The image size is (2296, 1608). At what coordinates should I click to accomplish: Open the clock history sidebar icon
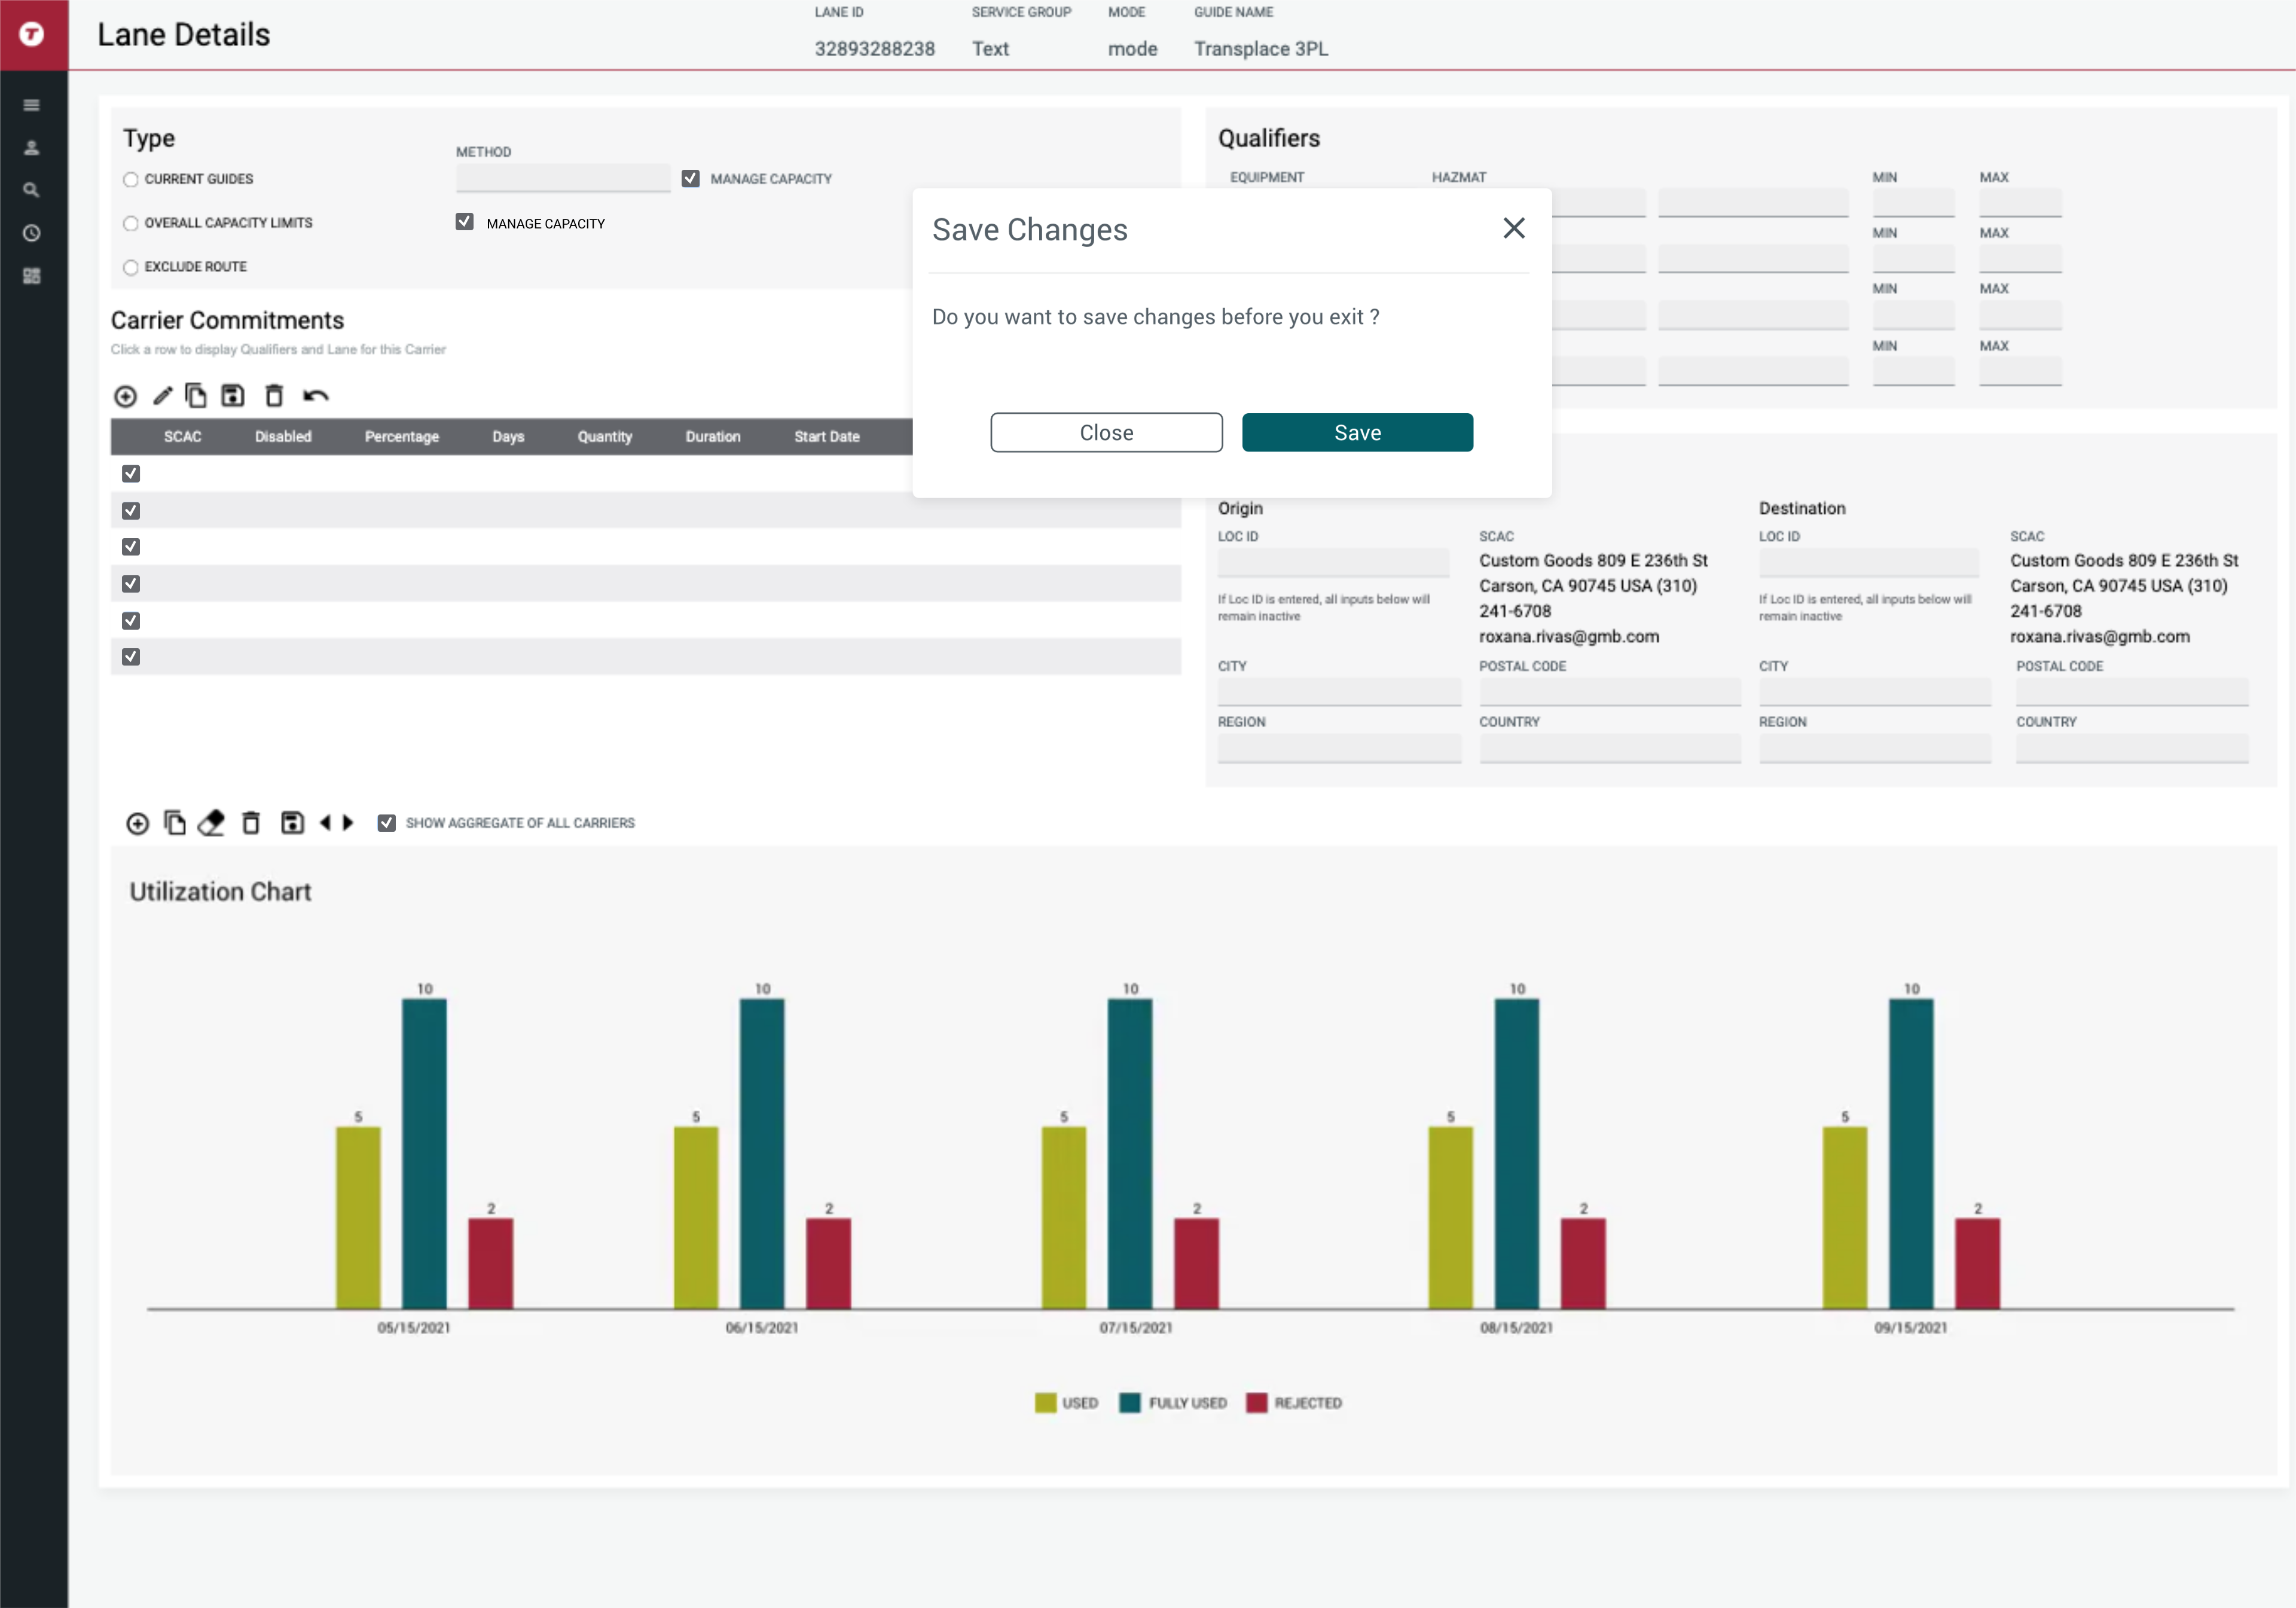32,233
